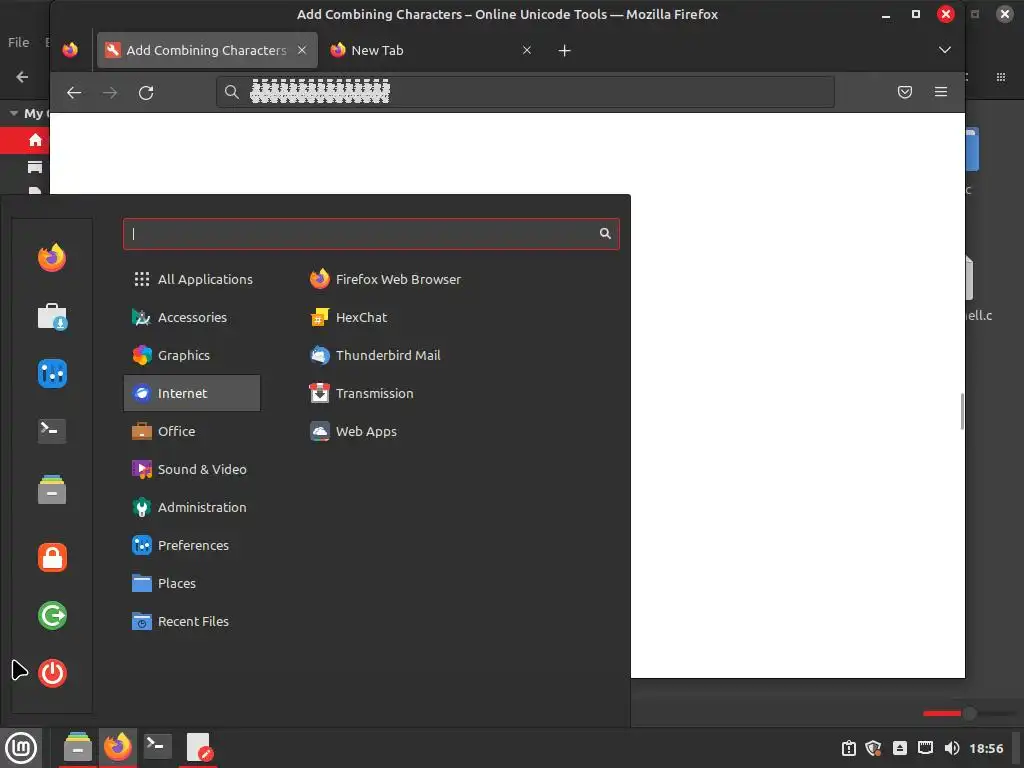This screenshot has height=768, width=1024.
Task: Select Graphics category
Action: (x=192, y=355)
